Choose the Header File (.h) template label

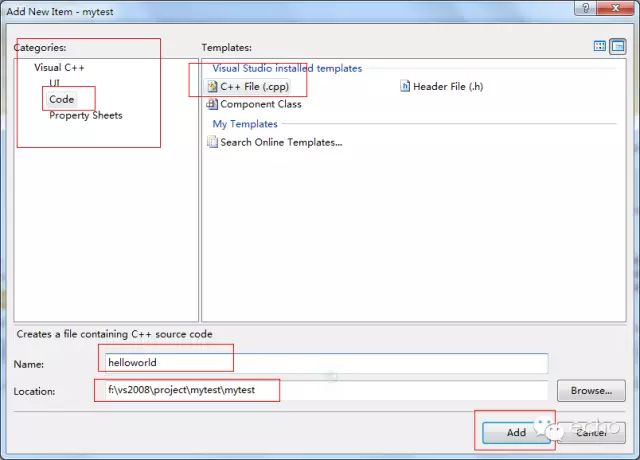(448, 87)
